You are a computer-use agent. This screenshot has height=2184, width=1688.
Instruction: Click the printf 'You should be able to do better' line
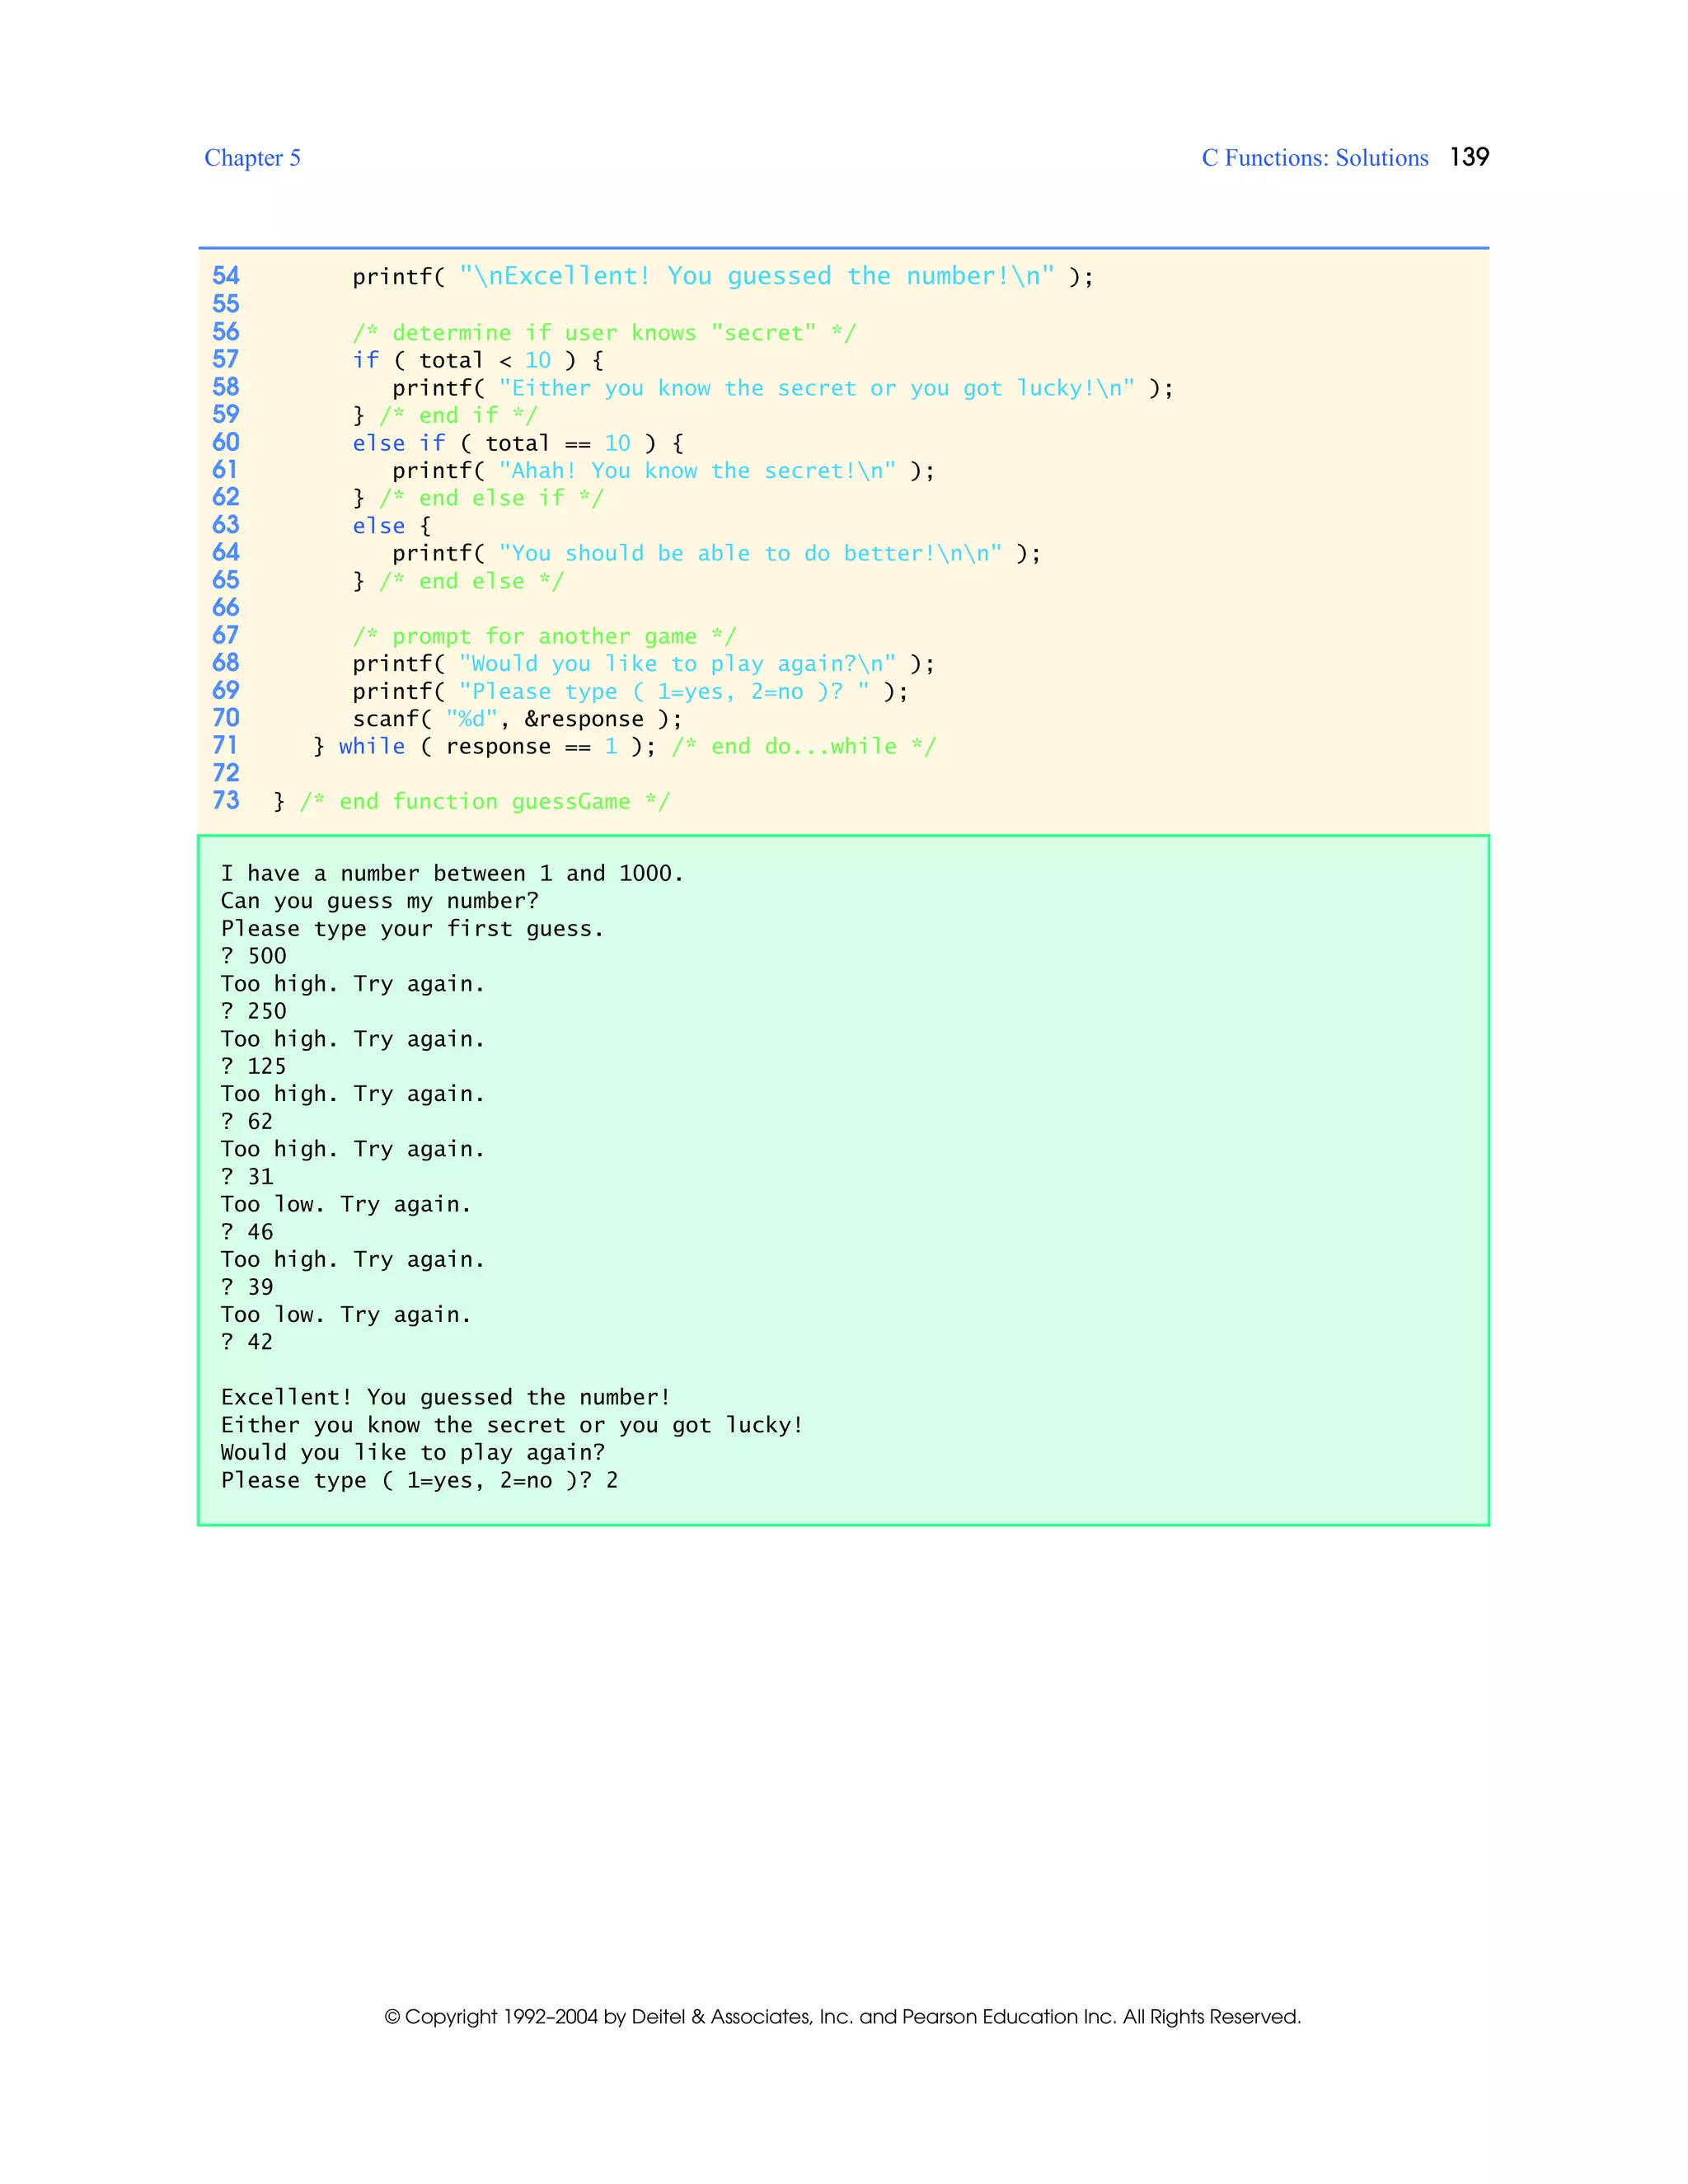pyautogui.click(x=716, y=554)
